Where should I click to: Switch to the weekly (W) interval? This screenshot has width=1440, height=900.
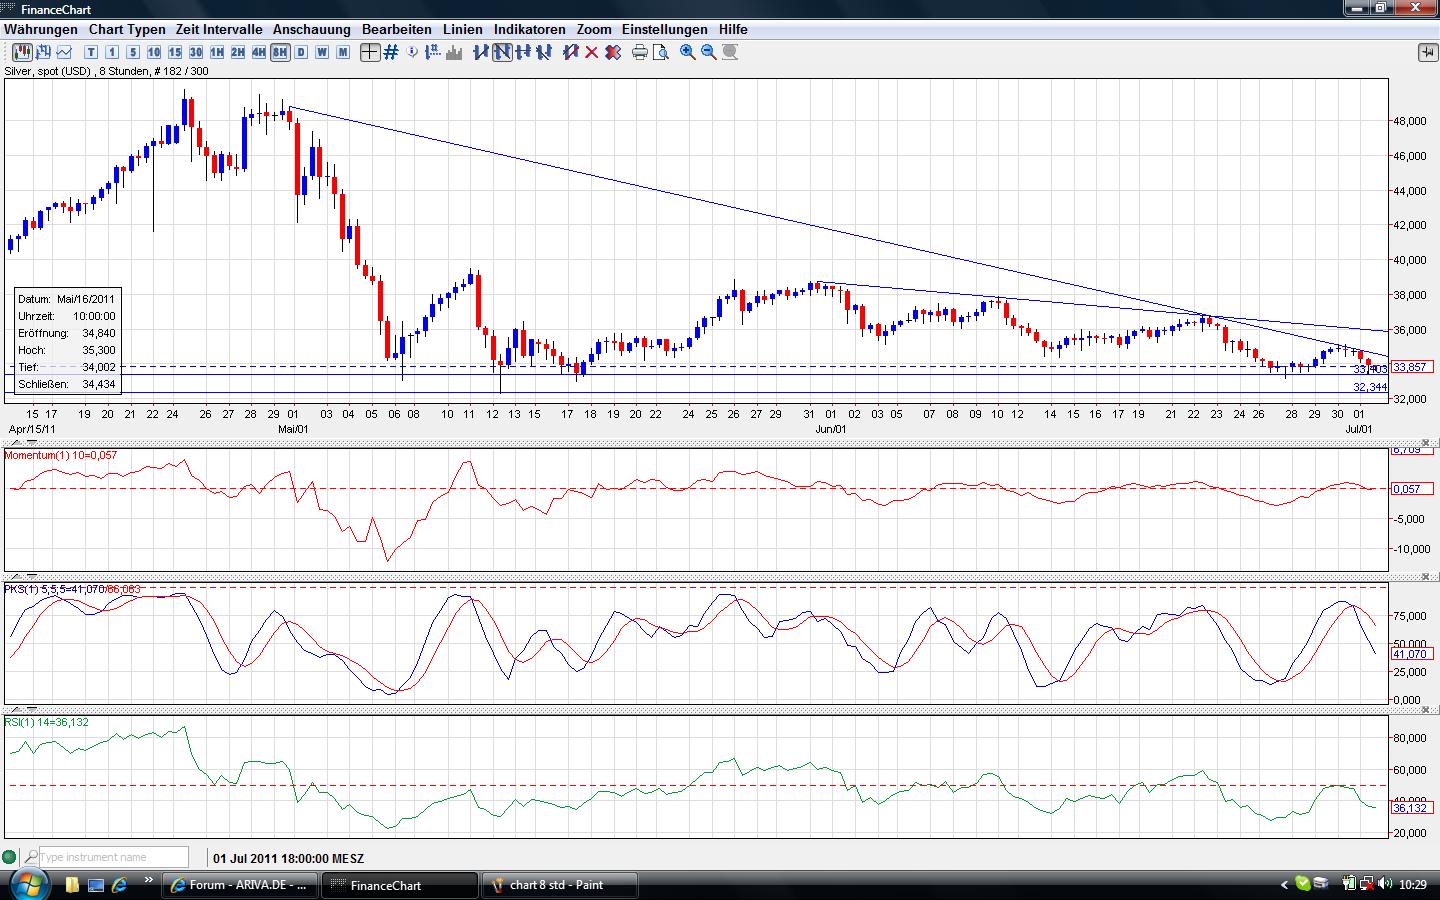point(322,52)
